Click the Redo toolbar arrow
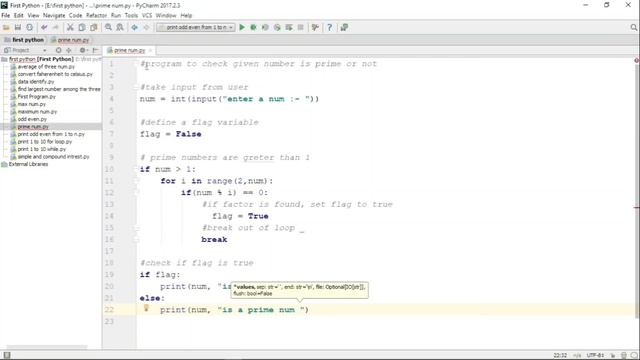This screenshot has height=360, width=640. coord(56,27)
